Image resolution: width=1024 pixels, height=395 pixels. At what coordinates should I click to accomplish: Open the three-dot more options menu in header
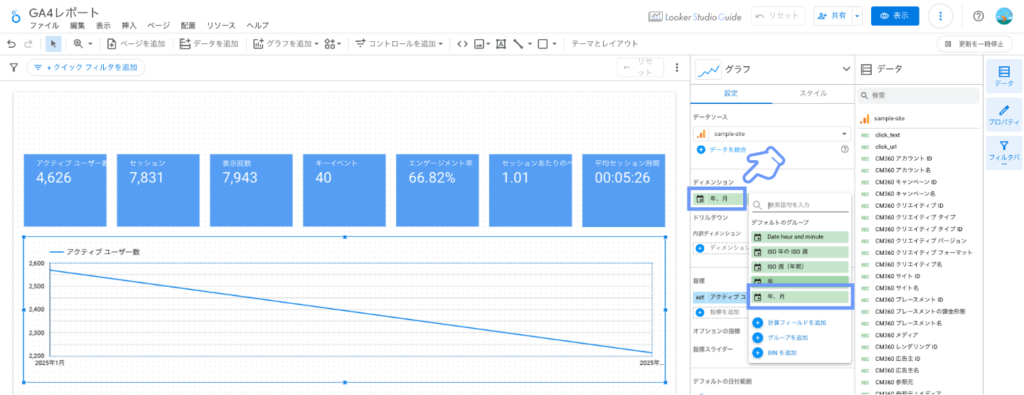[x=940, y=16]
